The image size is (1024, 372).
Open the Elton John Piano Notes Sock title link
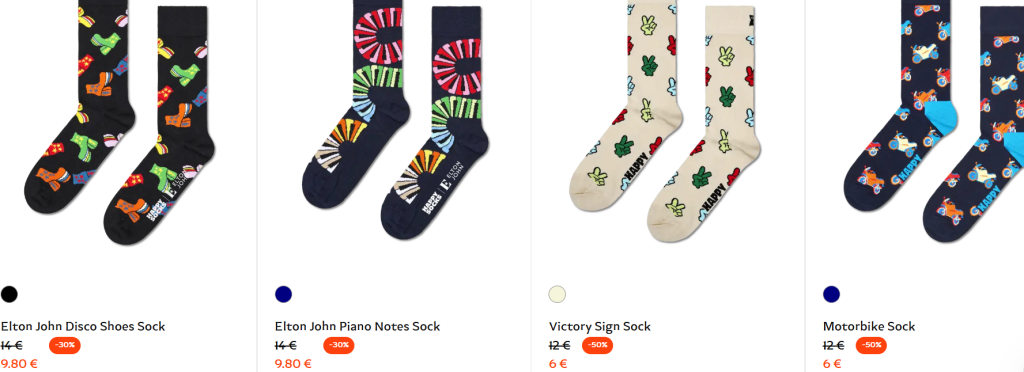coord(357,326)
